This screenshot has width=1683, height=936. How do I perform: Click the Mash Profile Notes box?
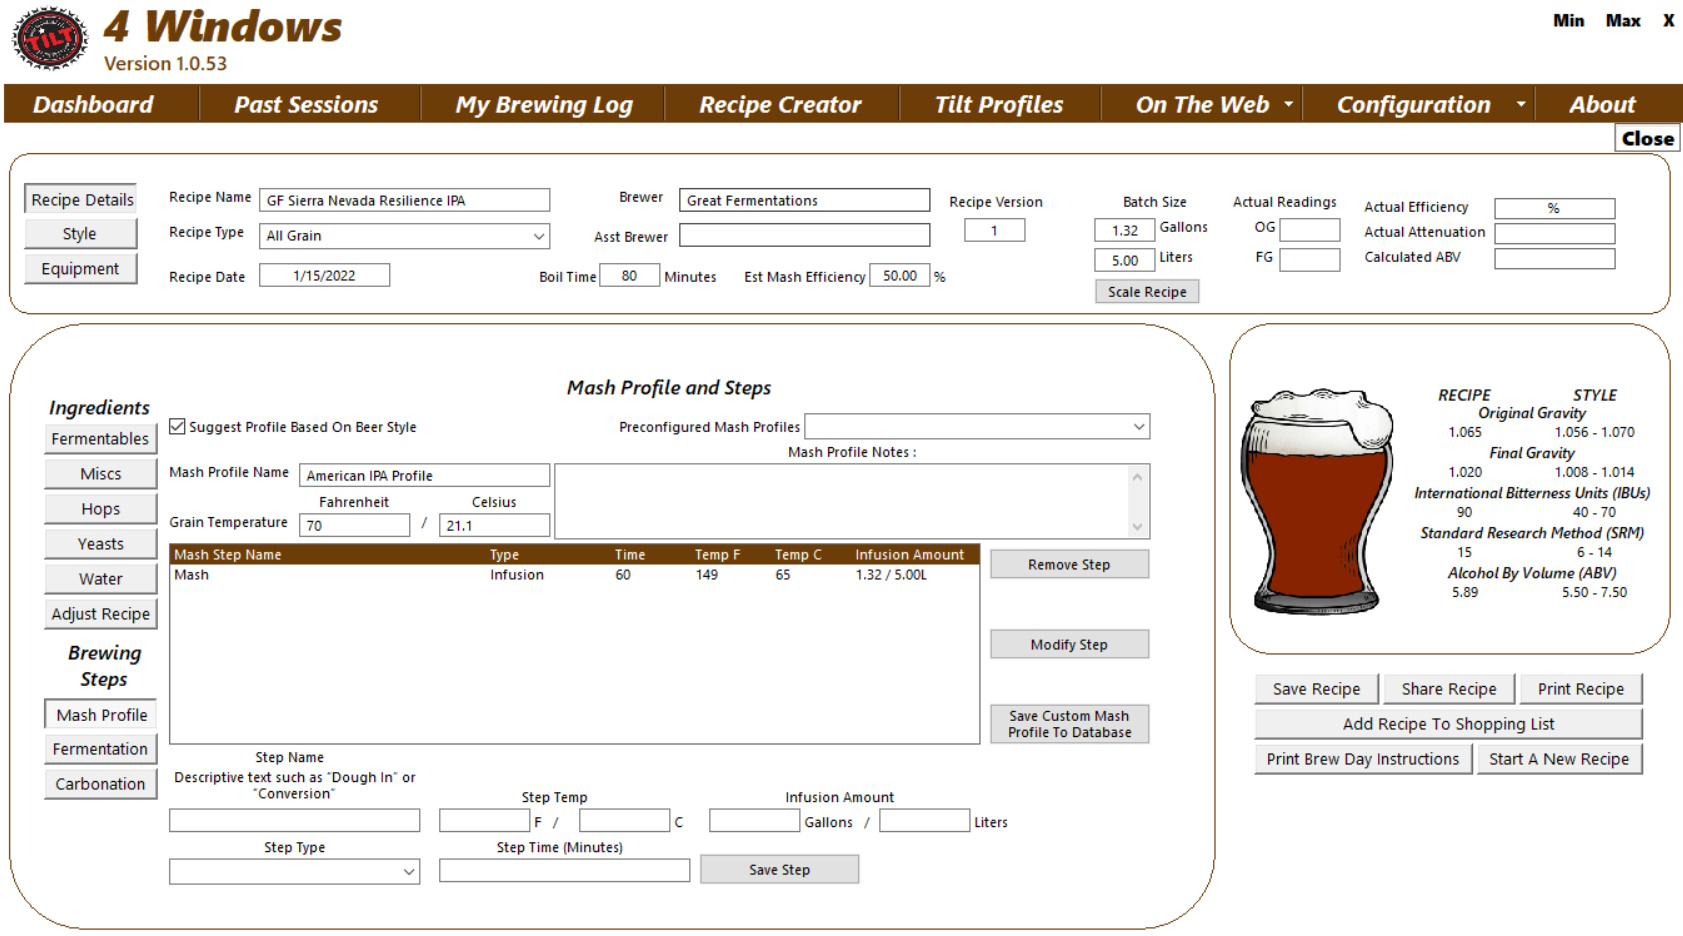click(840, 501)
